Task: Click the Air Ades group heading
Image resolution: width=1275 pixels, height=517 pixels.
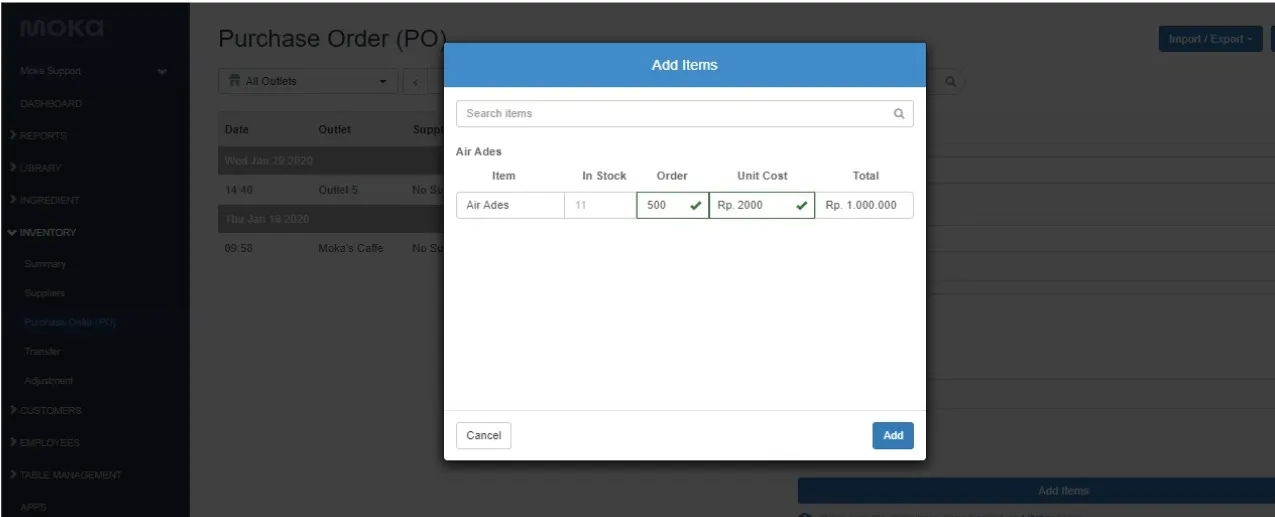Action: coord(478,153)
